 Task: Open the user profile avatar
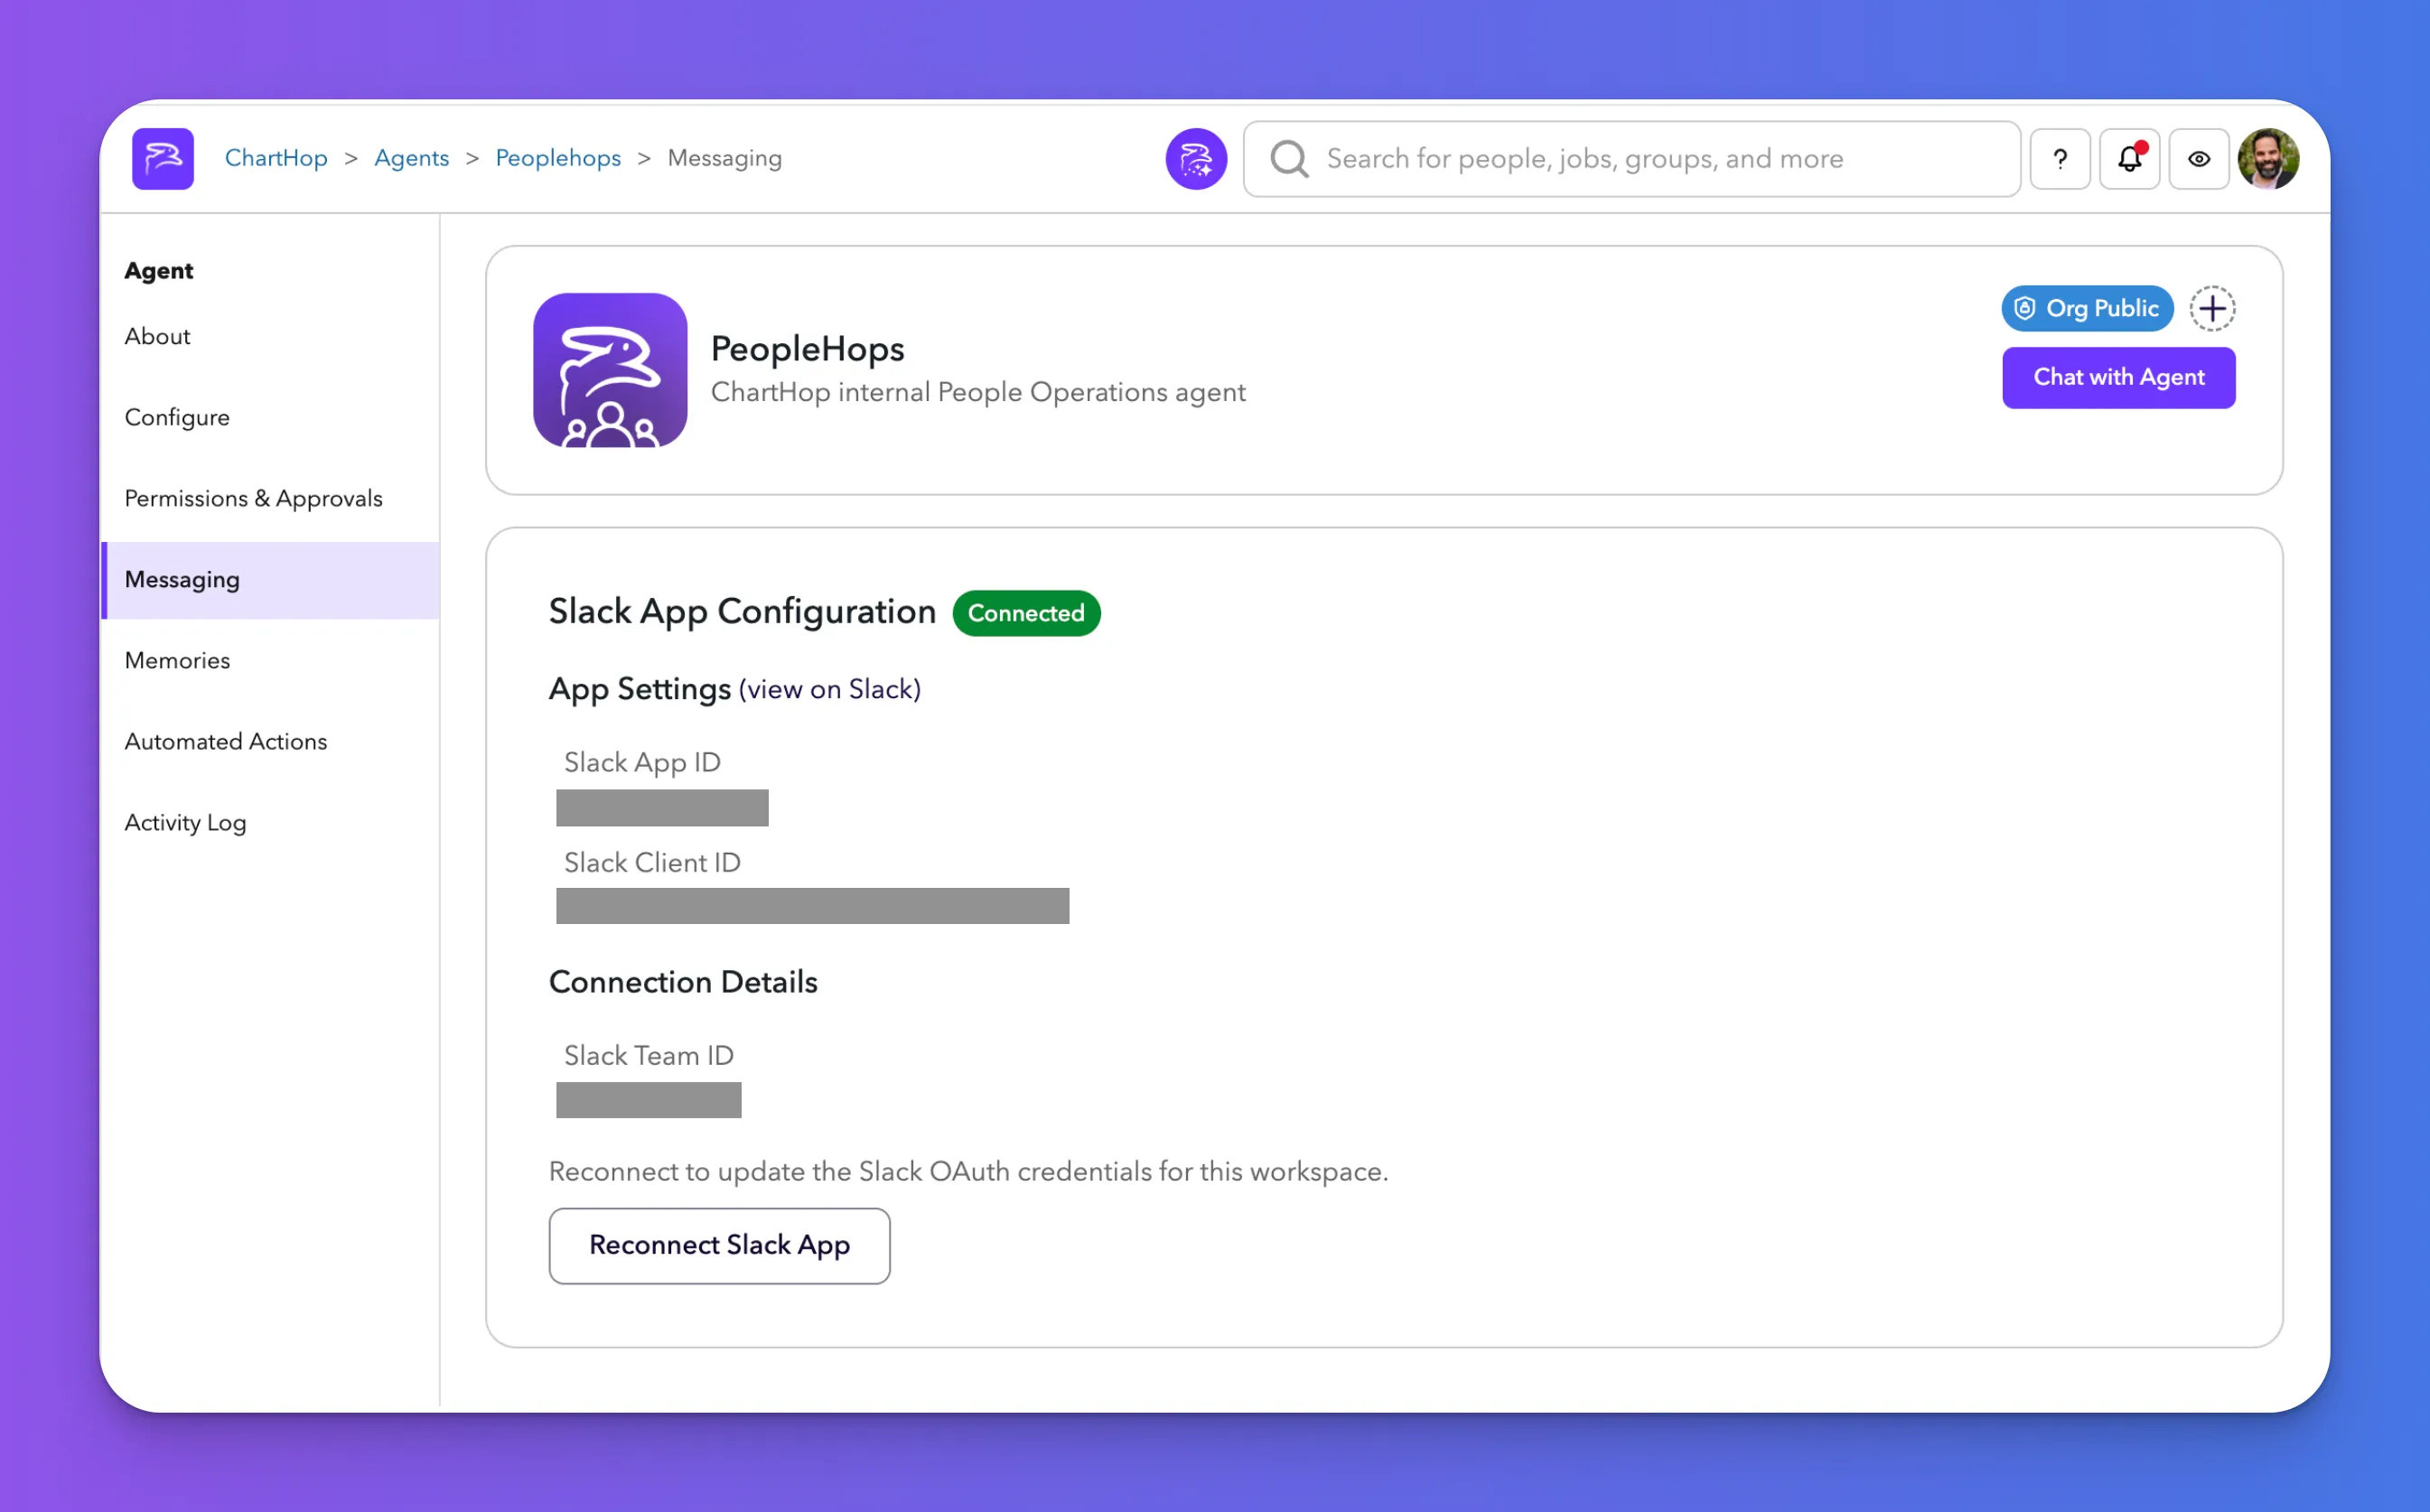tap(2268, 159)
